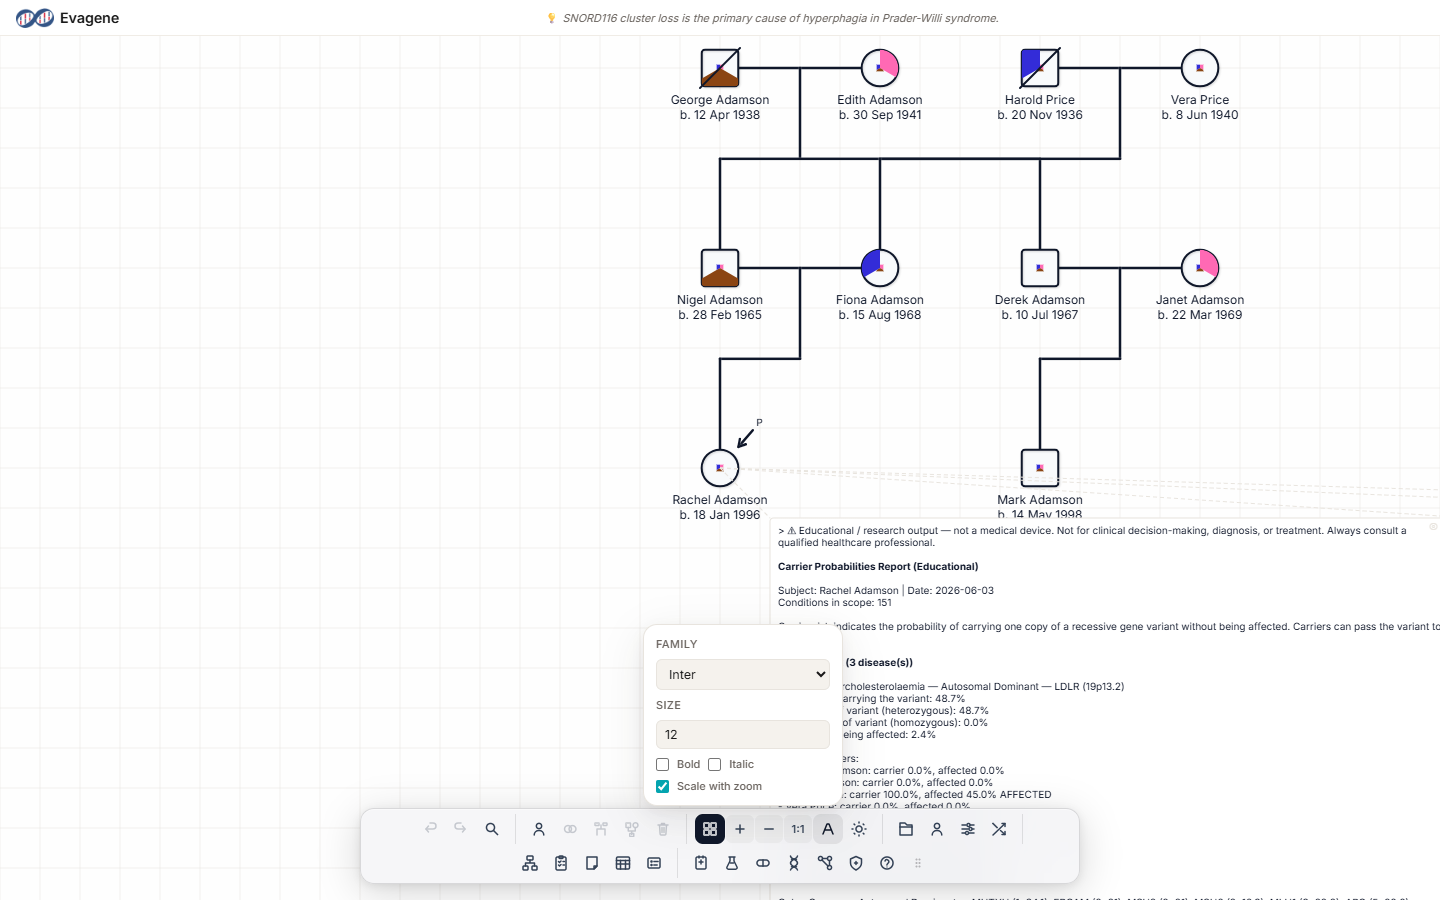The height and width of the screenshot is (900, 1440).
Task: Click the connected nodes graph icon
Action: pyautogui.click(x=825, y=863)
